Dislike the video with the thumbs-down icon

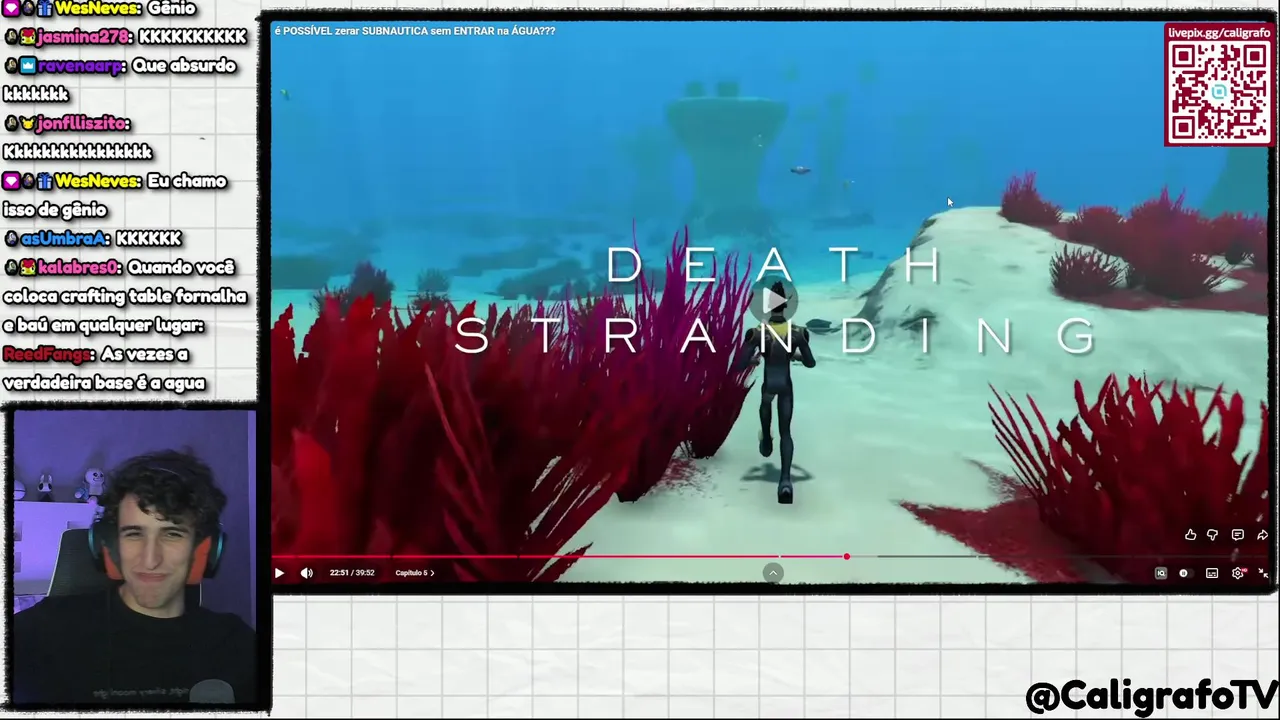[1212, 535]
